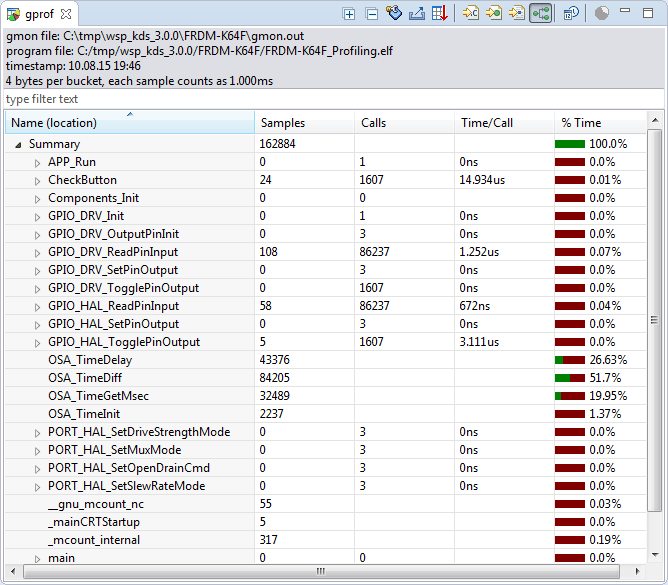The image size is (668, 585).
Task: Select the __gnu_mcount_nc row
Action: click(325, 504)
